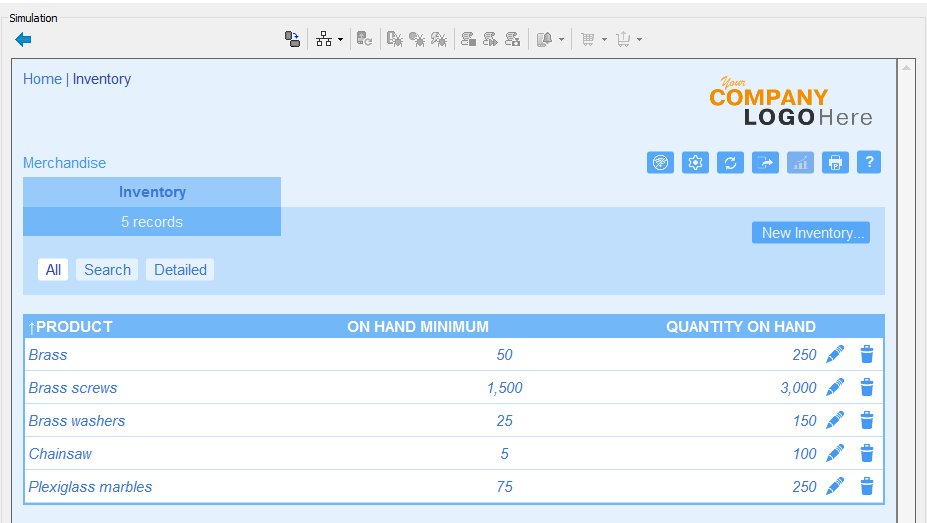The height and width of the screenshot is (523, 927).
Task: Click the refresh records icon
Action: (x=730, y=162)
